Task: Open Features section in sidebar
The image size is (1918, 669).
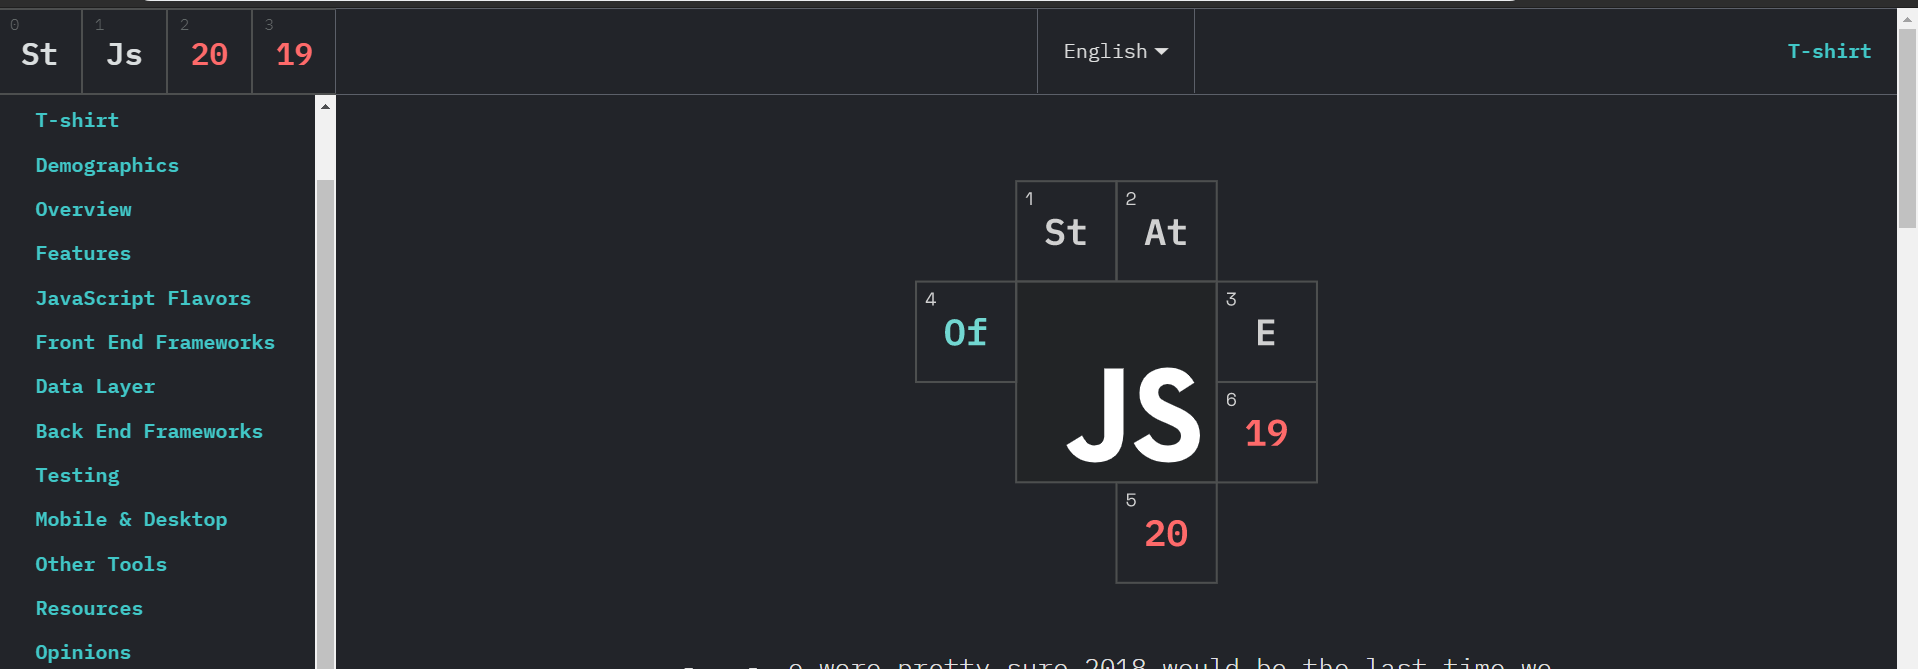Action: 83,253
